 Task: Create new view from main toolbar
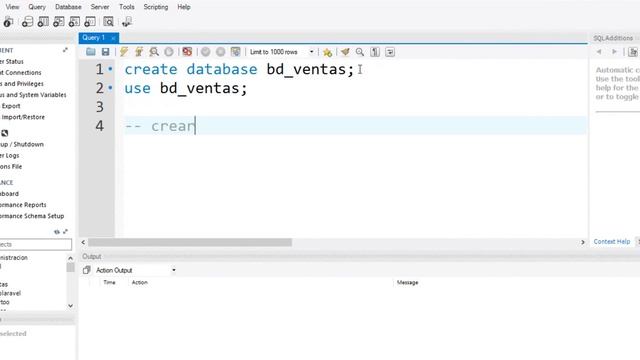(x=58, y=22)
